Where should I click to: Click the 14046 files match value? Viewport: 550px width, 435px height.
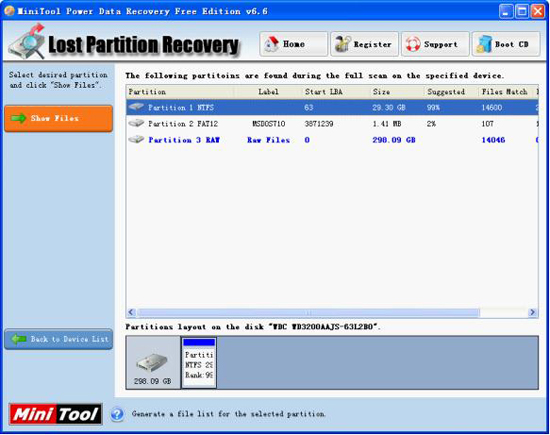(x=493, y=140)
